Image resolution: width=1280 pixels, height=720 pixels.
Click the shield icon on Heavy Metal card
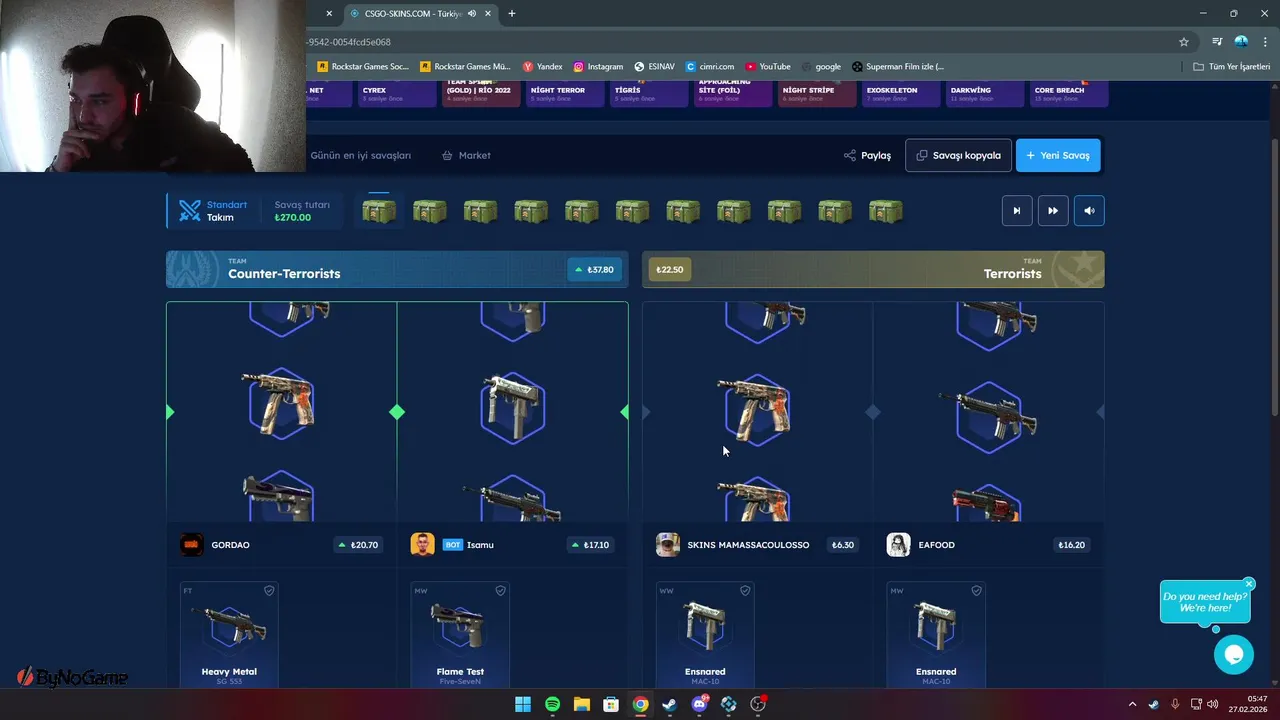coord(269,591)
